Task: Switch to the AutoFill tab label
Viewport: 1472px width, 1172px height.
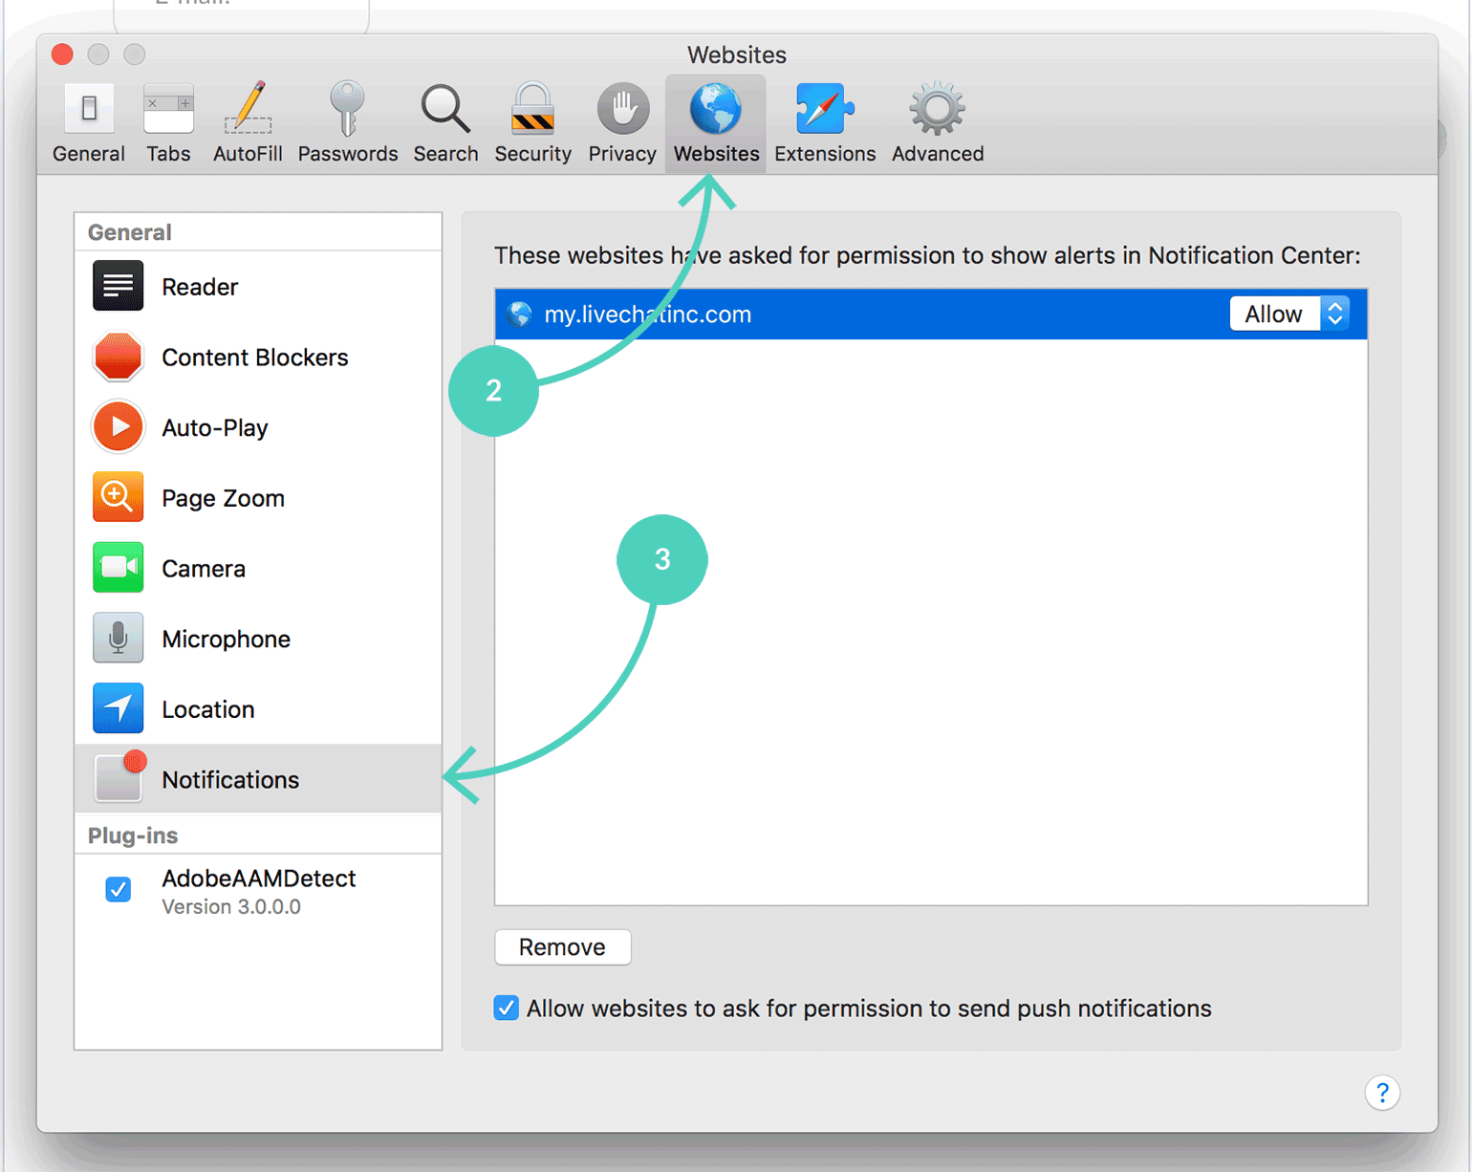Action: (248, 154)
